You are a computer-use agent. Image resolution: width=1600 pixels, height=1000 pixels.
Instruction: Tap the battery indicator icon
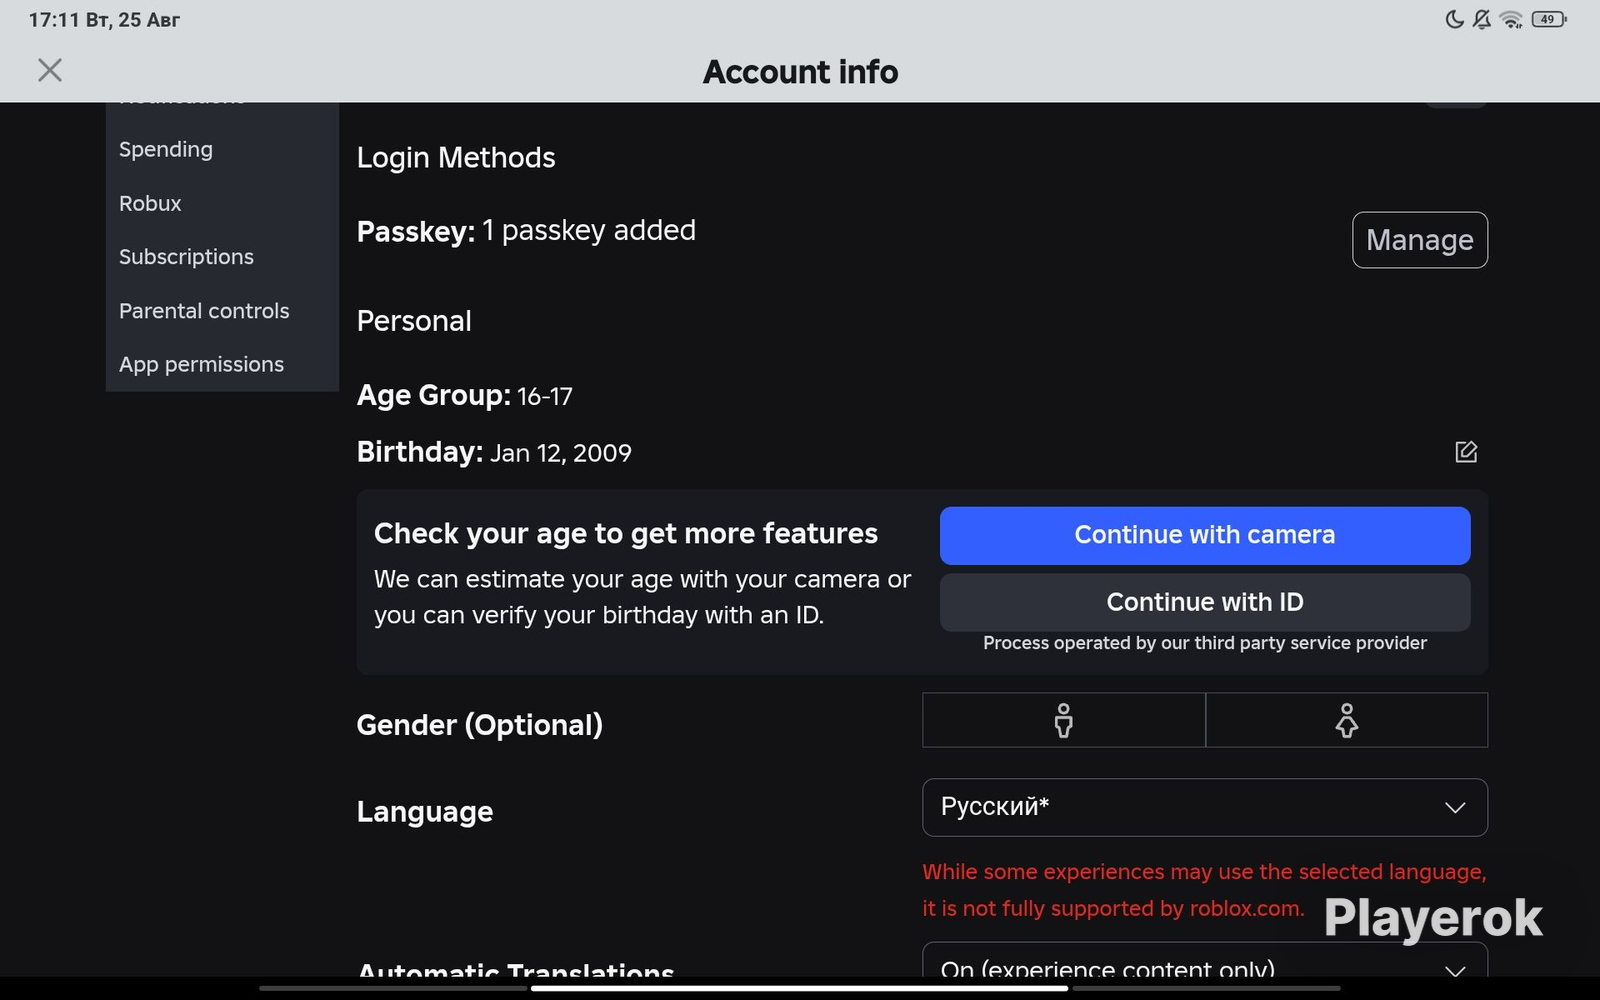click(1549, 19)
